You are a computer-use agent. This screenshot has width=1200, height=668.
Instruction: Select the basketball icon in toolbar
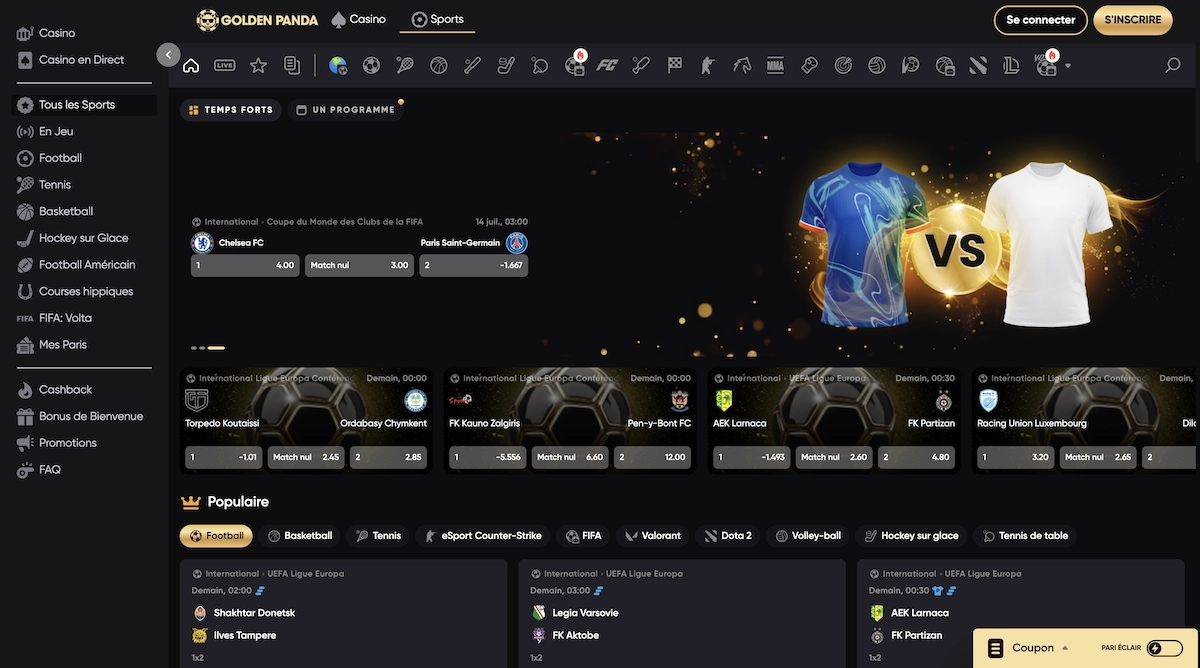tap(439, 66)
